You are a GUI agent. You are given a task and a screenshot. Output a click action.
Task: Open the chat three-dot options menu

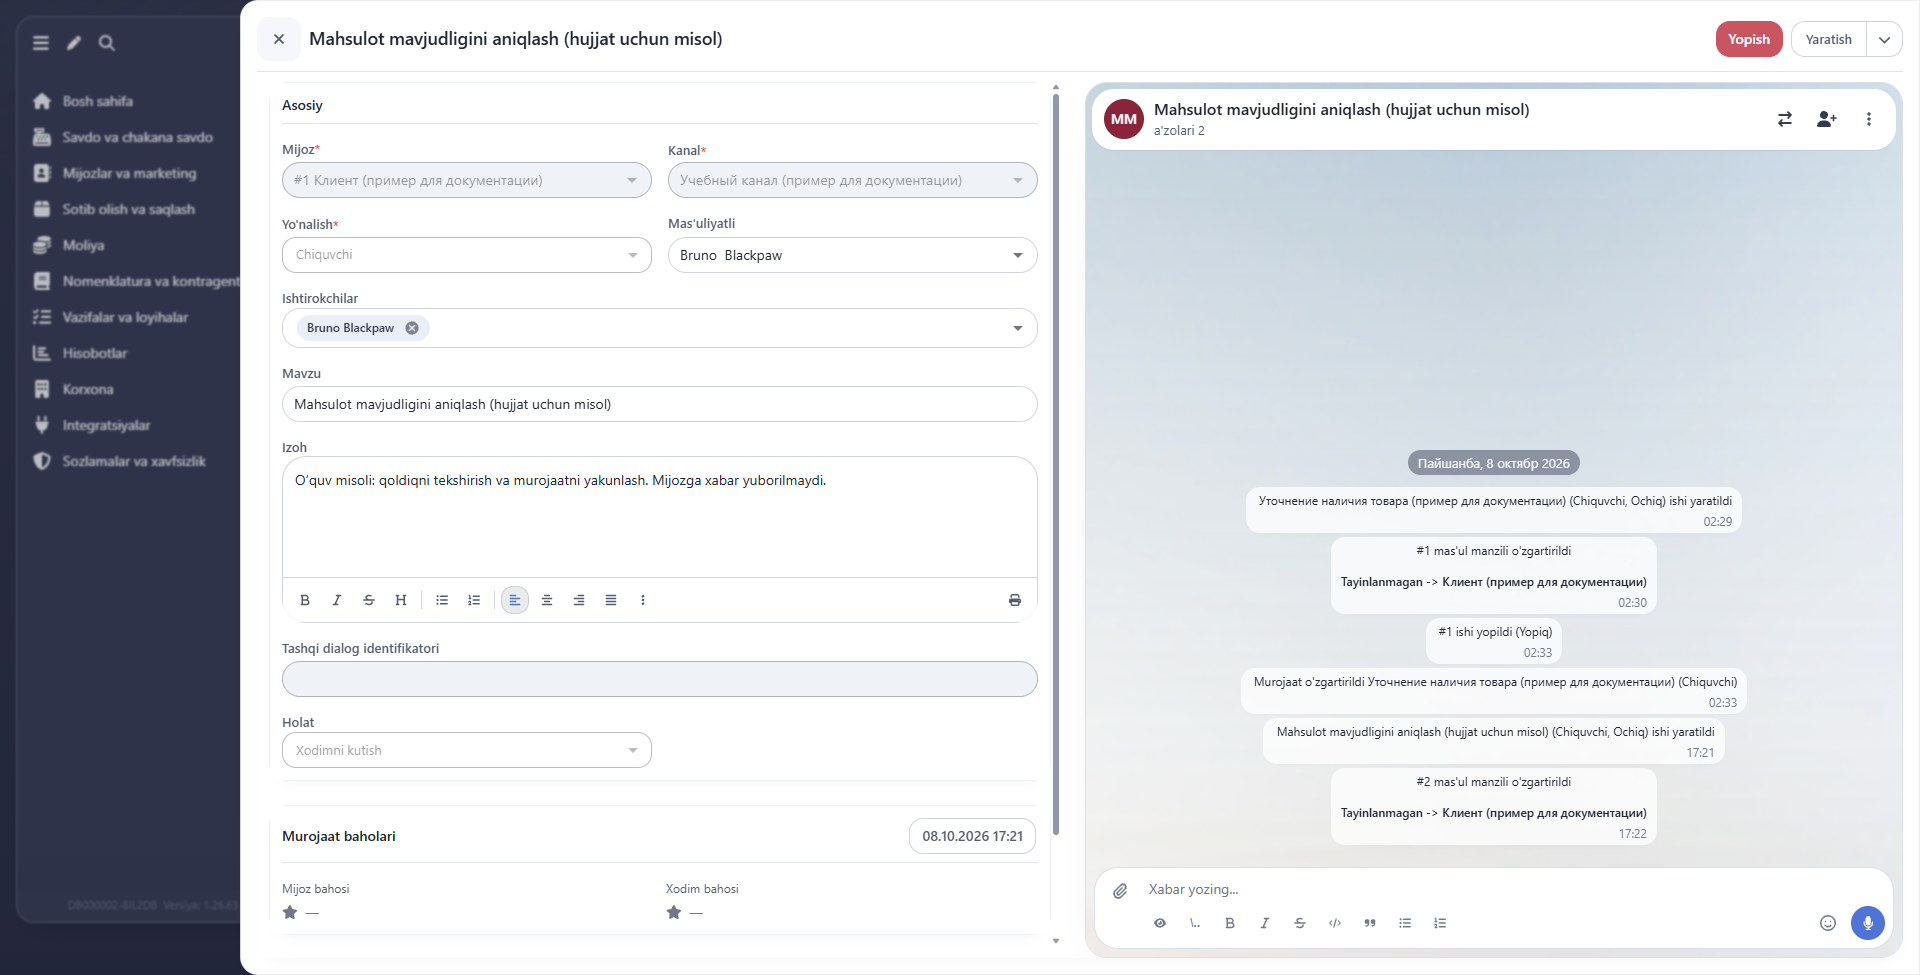(x=1869, y=119)
